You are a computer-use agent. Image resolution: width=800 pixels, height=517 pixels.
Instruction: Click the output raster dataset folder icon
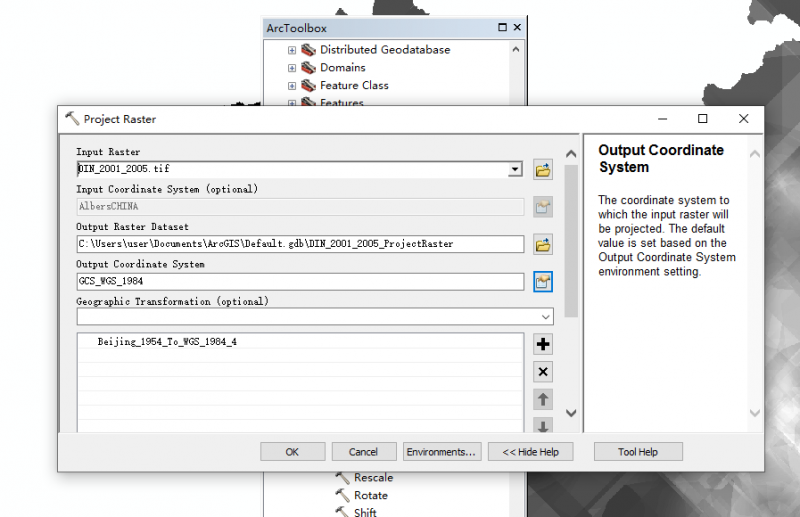(x=543, y=245)
